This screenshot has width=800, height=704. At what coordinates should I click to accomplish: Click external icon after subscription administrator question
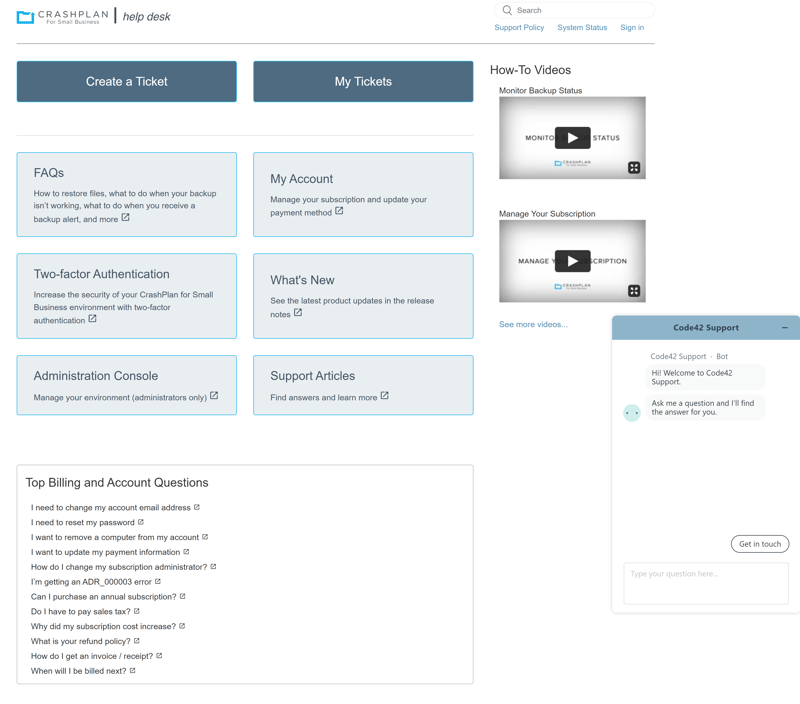coord(213,566)
